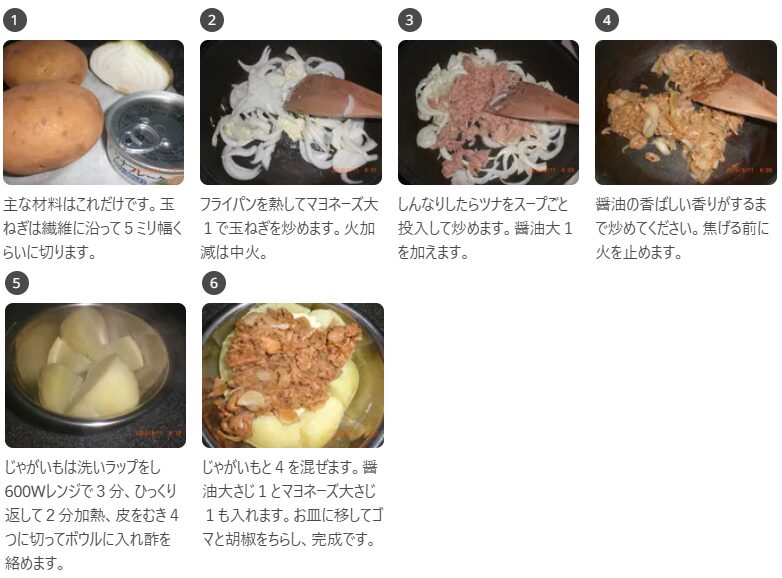Click the wooden spatula in step 4 photo

tap(733, 97)
